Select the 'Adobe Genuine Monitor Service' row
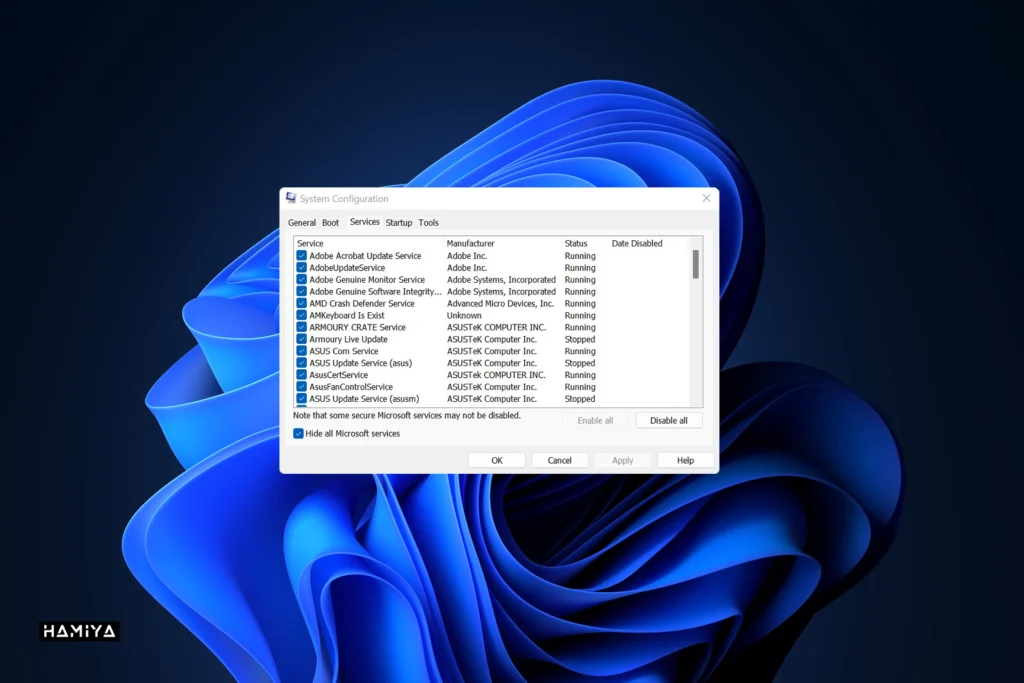The image size is (1024, 683). tap(492, 279)
